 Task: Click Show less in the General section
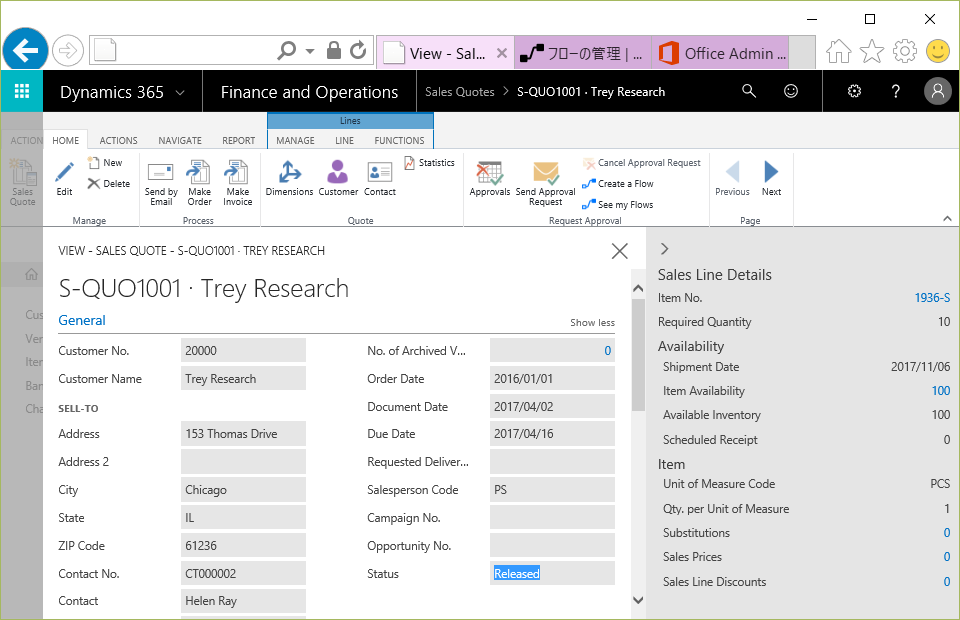coord(592,323)
